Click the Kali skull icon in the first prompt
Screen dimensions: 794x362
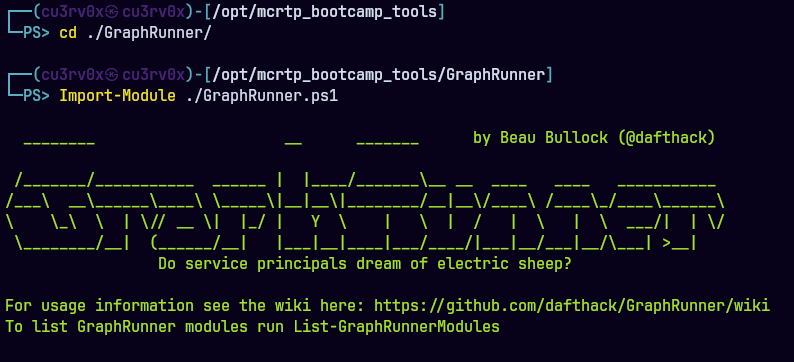pyautogui.click(x=112, y=12)
